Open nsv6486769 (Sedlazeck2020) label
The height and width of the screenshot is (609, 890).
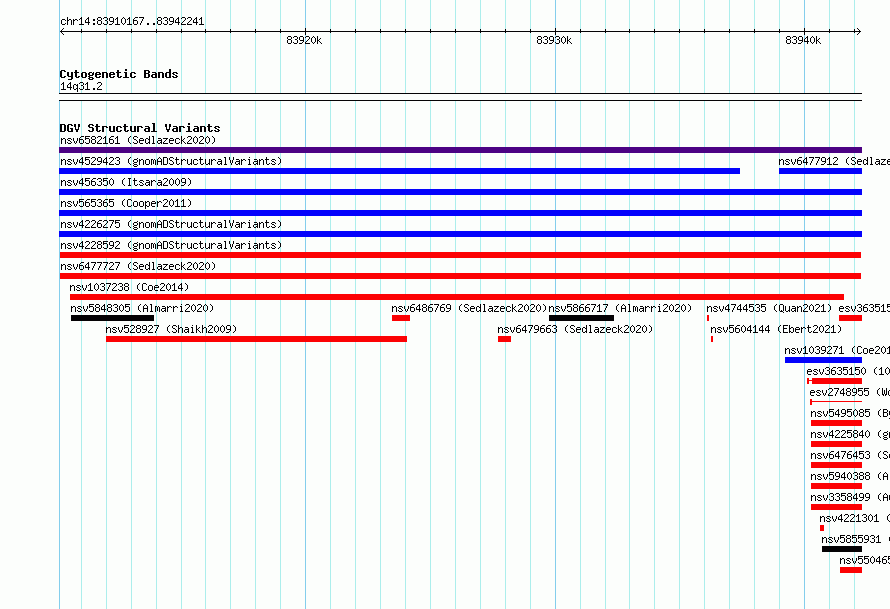tap(469, 308)
